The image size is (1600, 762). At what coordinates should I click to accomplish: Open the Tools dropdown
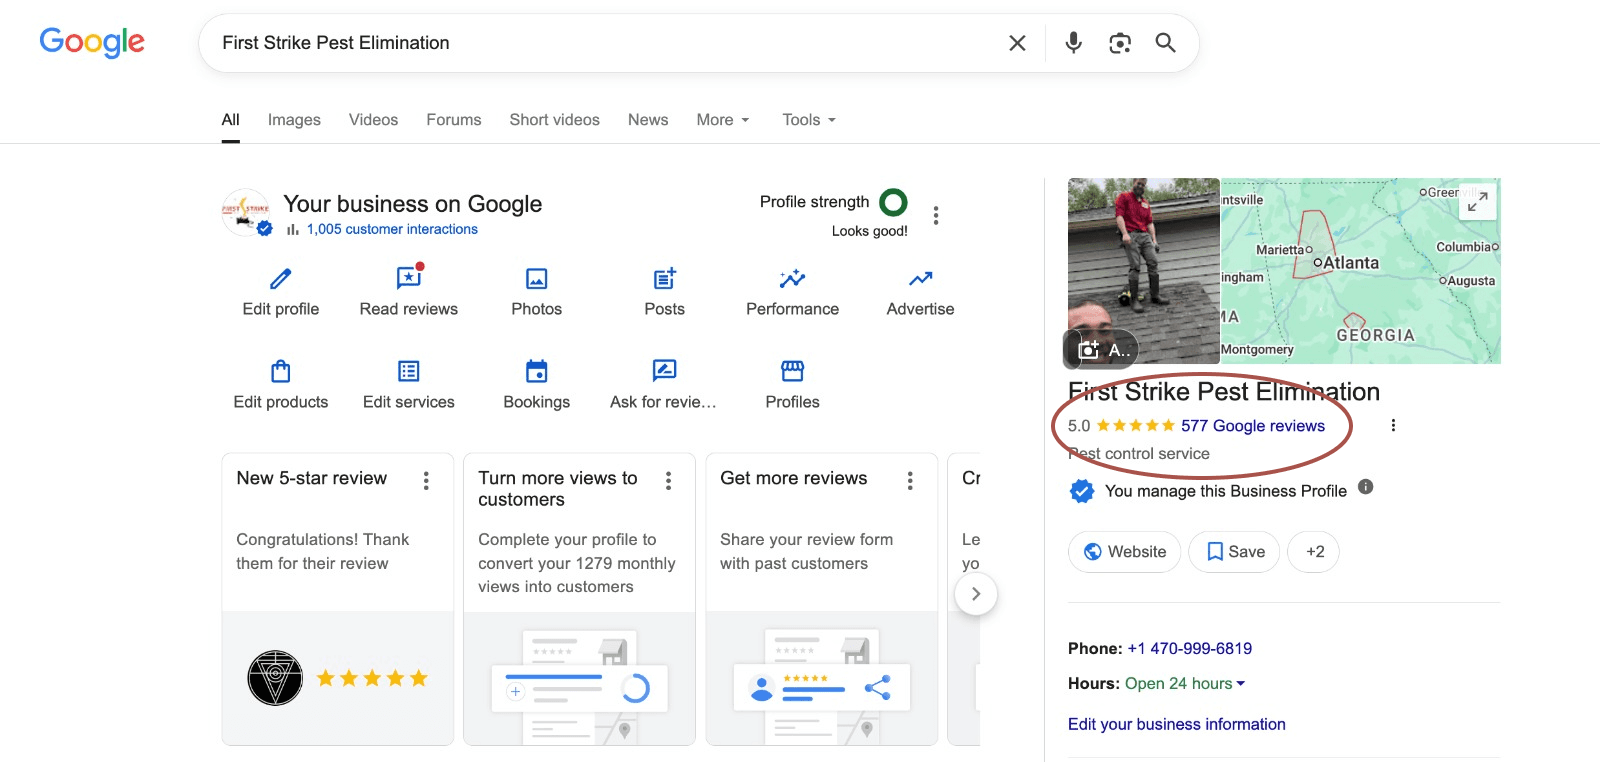tap(809, 120)
